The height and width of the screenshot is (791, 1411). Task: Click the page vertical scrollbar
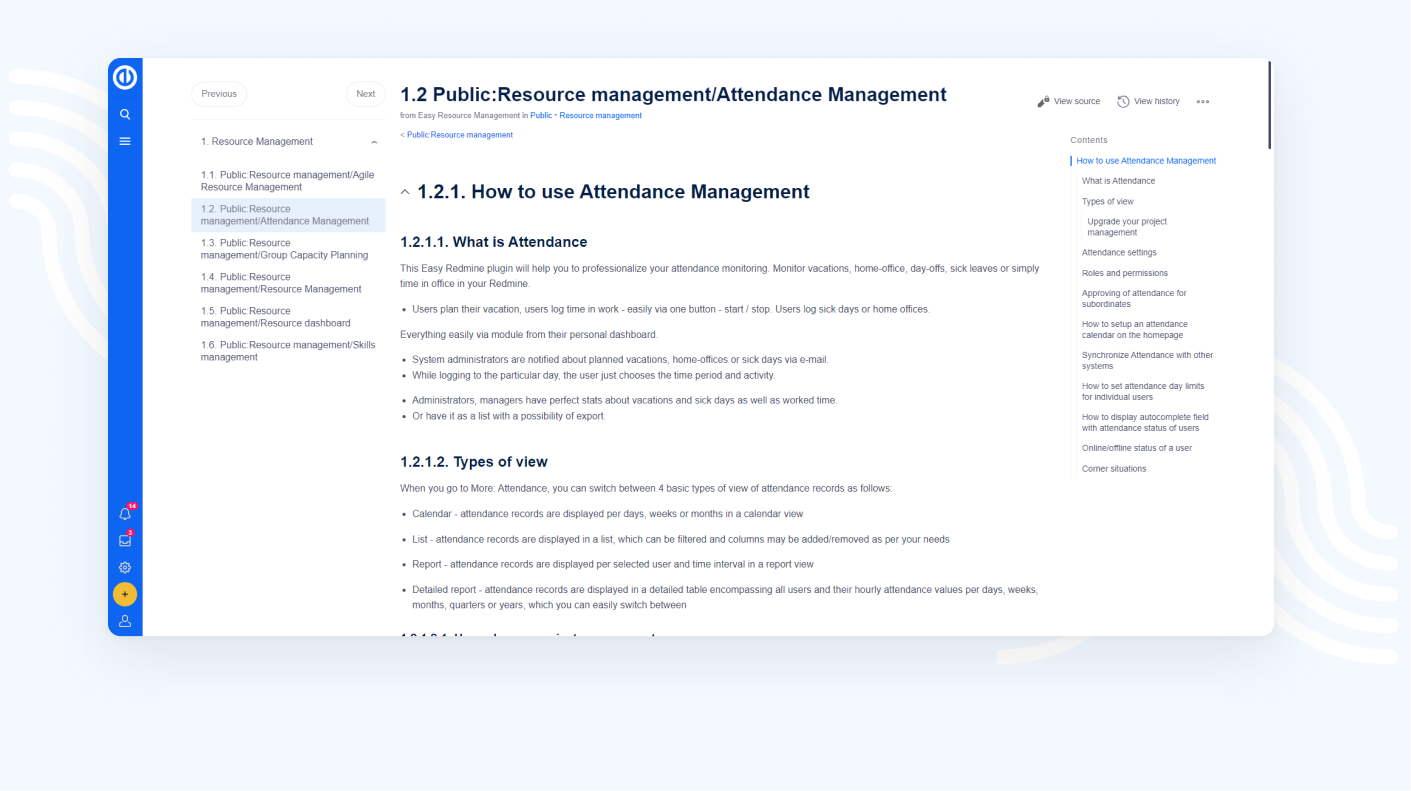1269,105
